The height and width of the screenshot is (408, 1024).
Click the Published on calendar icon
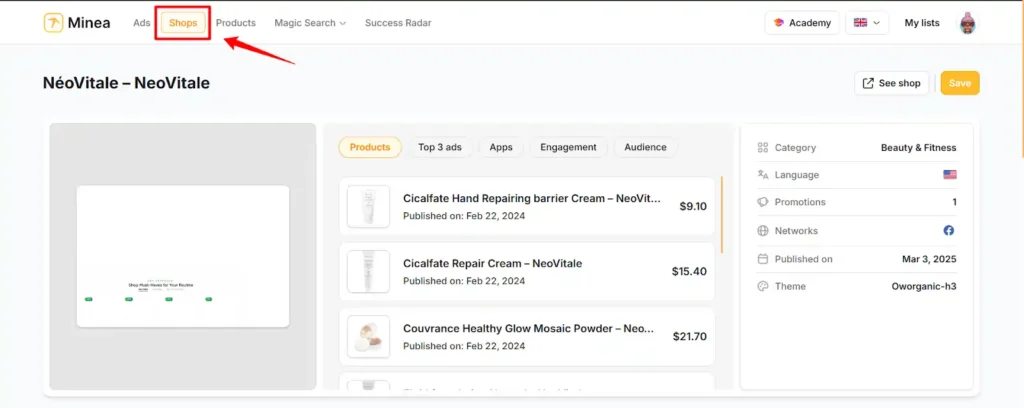(x=762, y=259)
